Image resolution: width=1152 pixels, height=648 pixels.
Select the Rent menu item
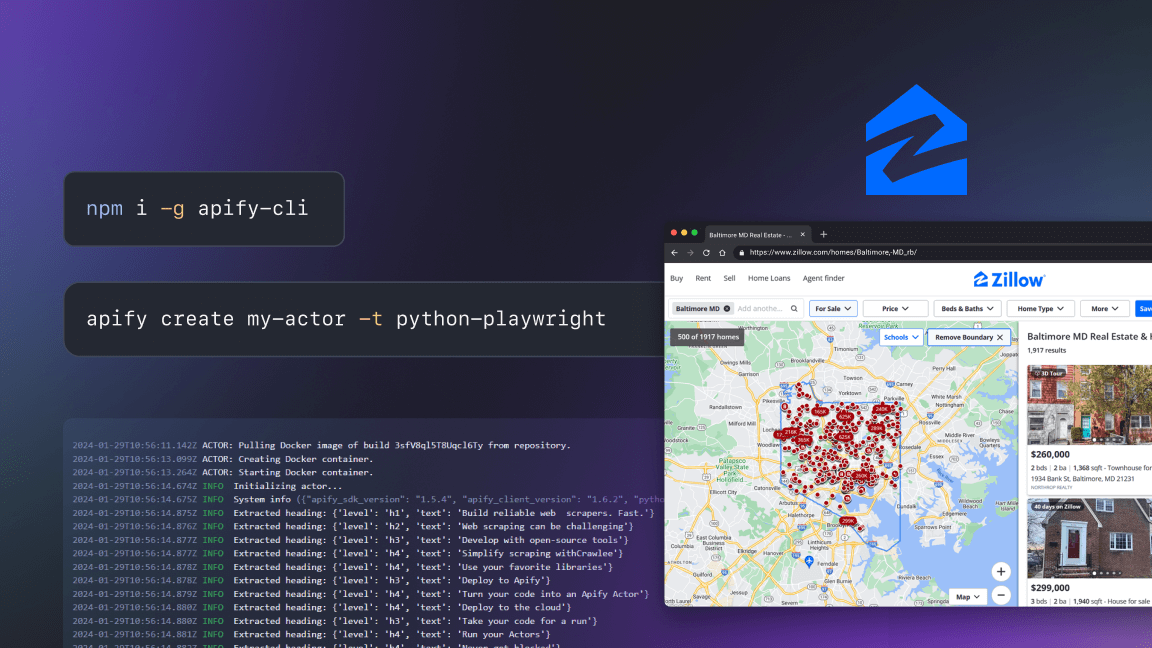[x=703, y=278]
